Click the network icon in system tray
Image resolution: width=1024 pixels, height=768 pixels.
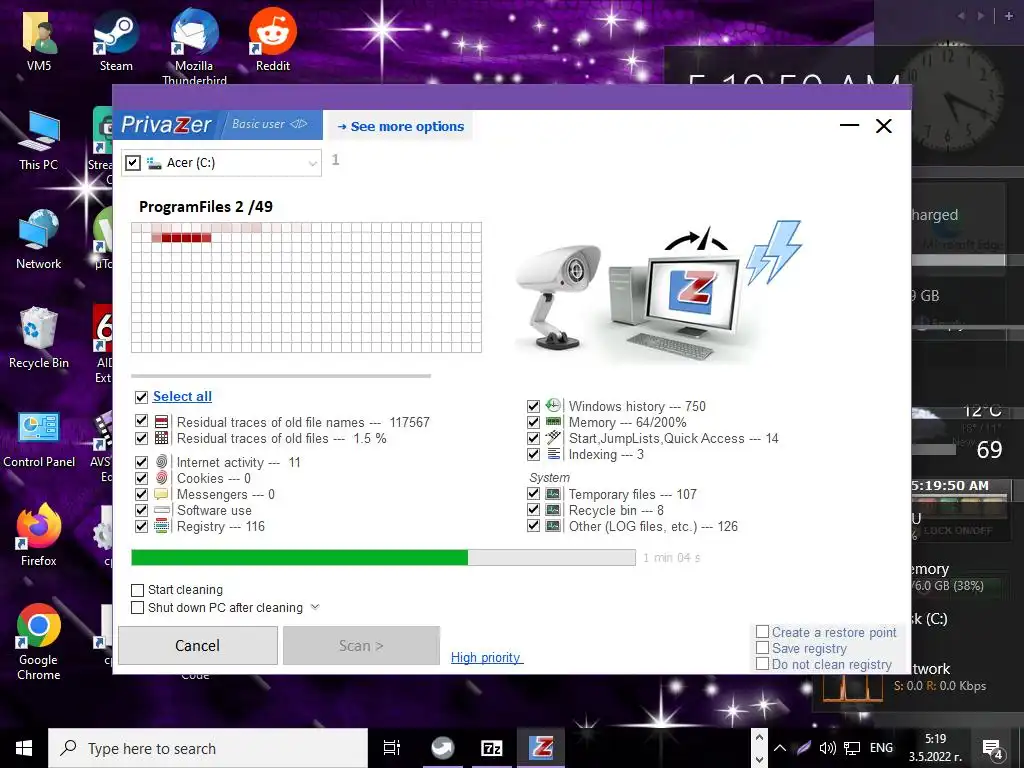tap(852, 748)
